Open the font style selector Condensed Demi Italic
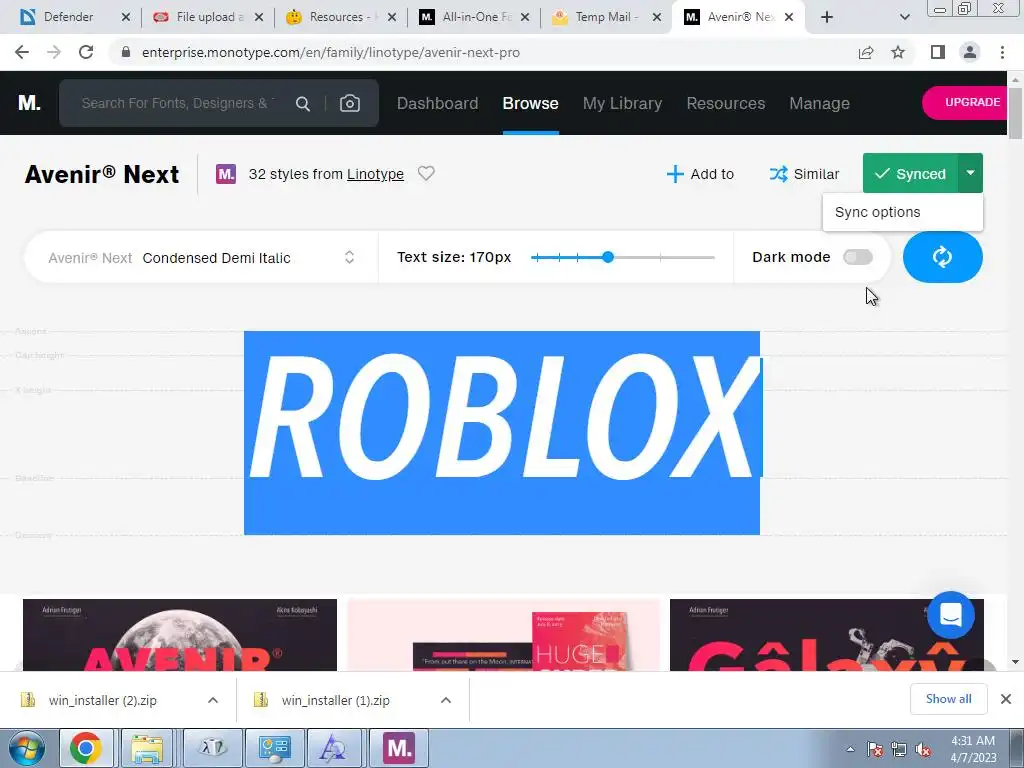 202,257
